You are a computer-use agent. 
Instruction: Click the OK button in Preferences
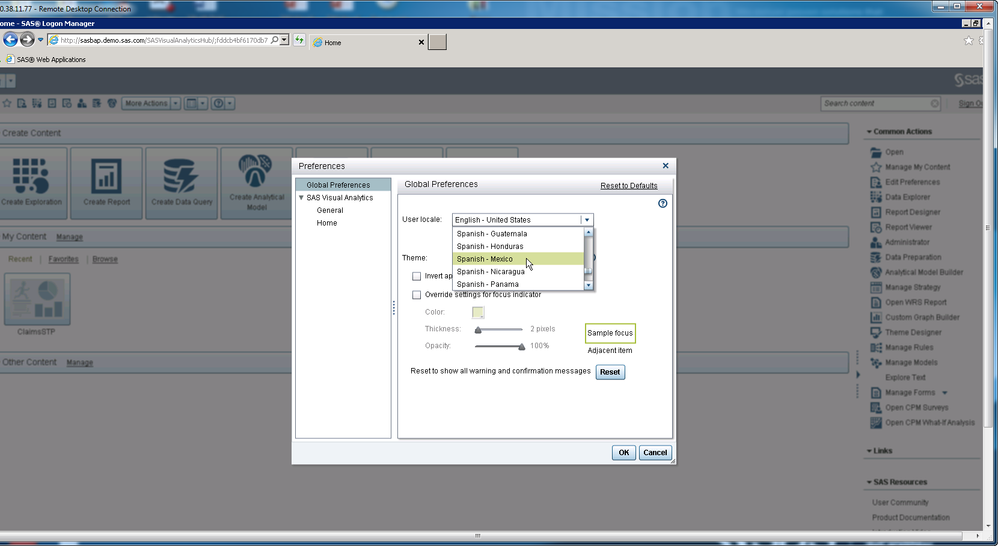tap(624, 452)
